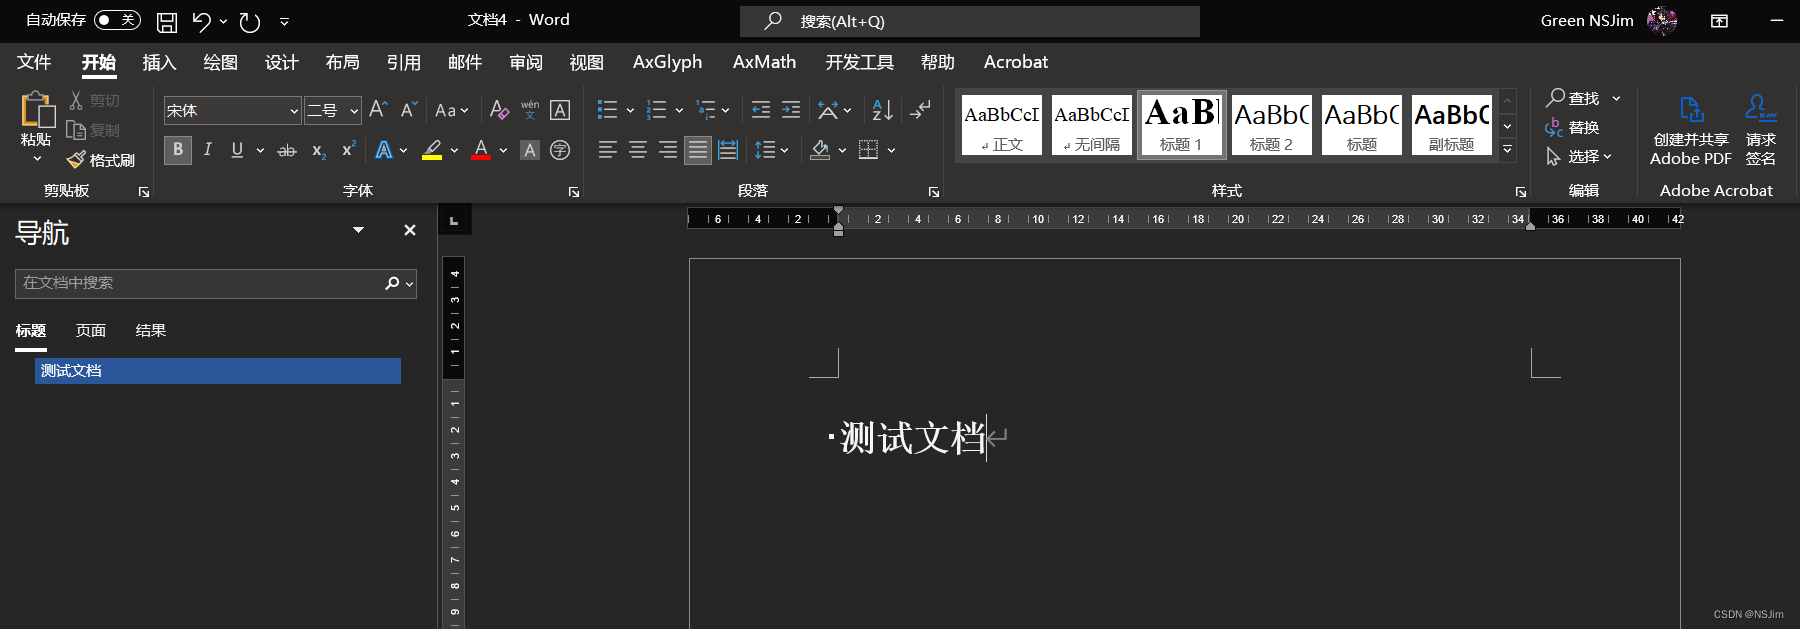Switch to the AxMath tab
Screen dimensions: 1800x629
(x=764, y=62)
